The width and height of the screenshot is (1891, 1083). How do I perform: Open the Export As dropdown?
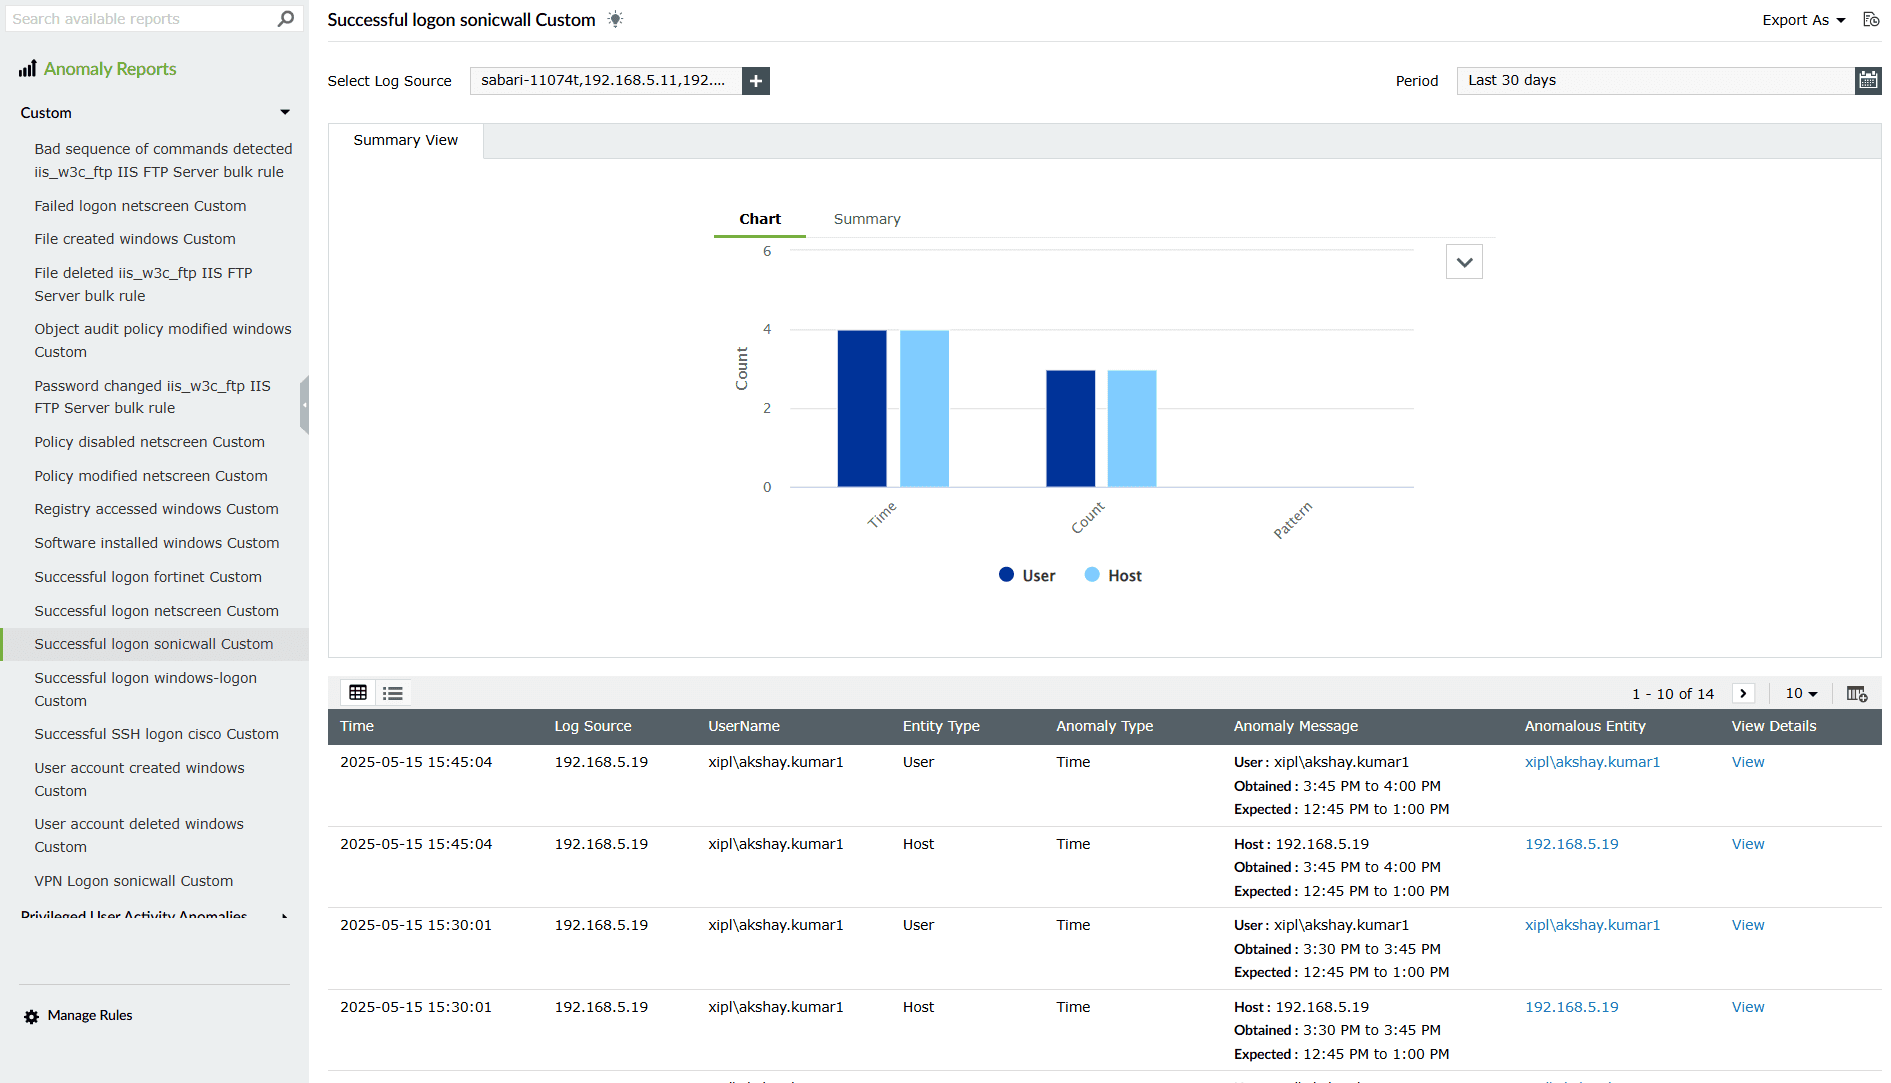[1803, 20]
